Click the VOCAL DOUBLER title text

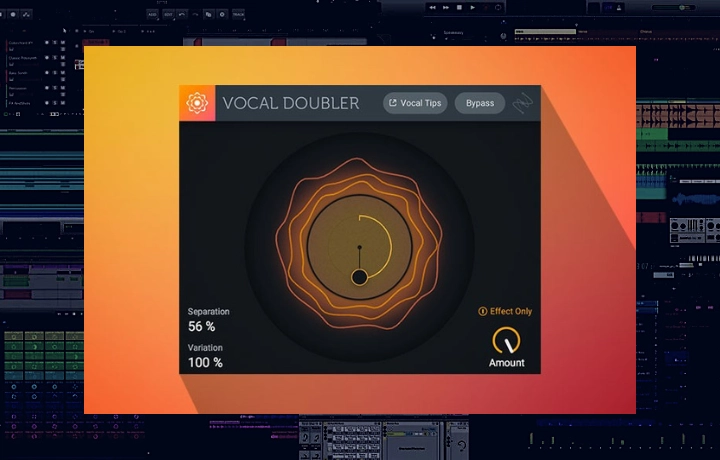pyautogui.click(x=291, y=103)
